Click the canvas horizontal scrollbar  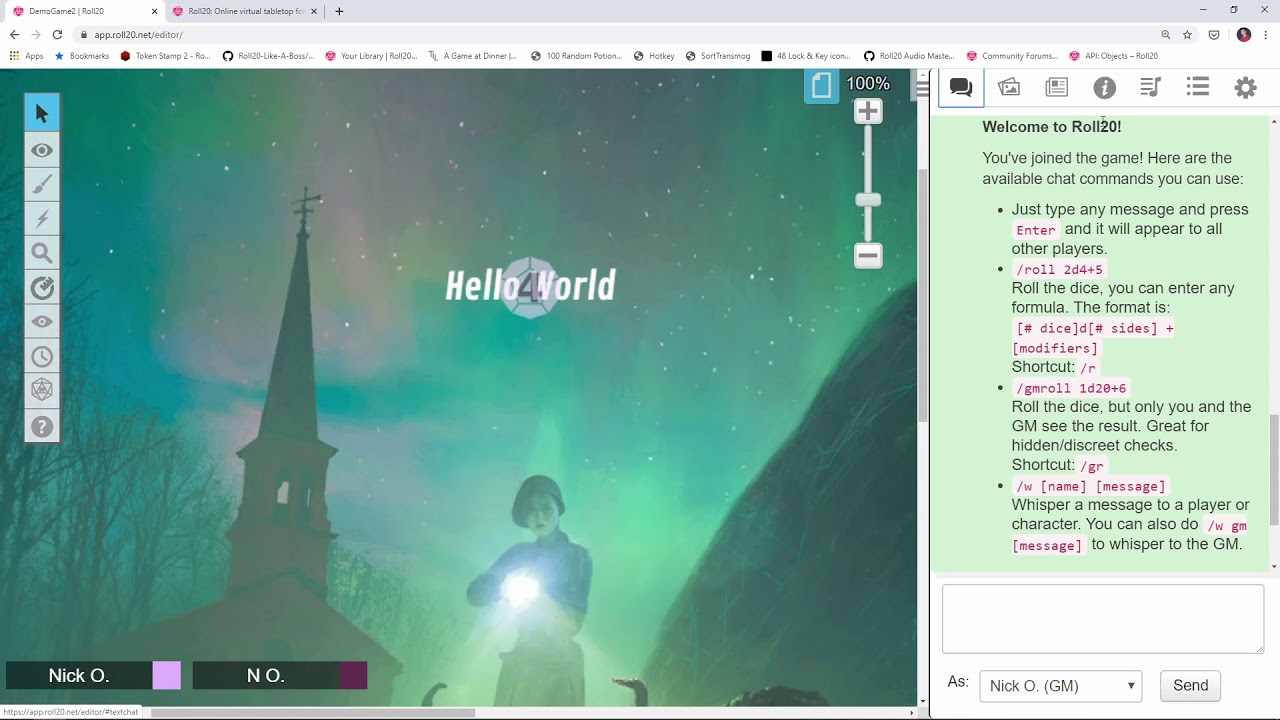point(312,713)
